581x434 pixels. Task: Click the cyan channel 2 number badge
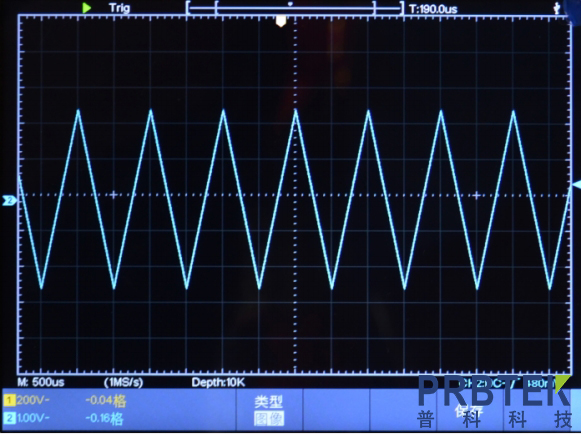[x=9, y=418]
